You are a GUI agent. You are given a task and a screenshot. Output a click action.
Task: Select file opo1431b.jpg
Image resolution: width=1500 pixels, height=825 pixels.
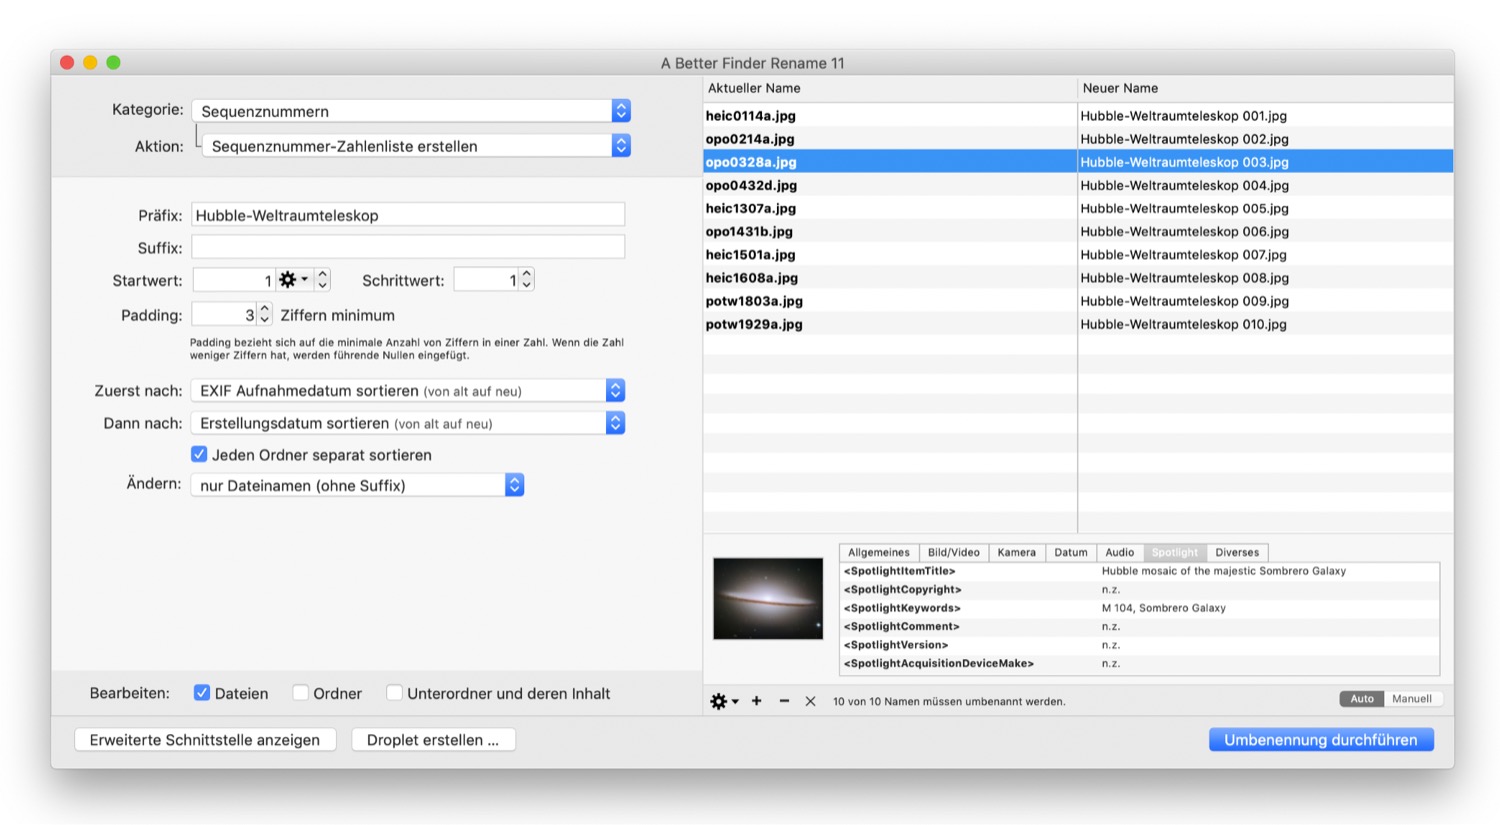[749, 231]
